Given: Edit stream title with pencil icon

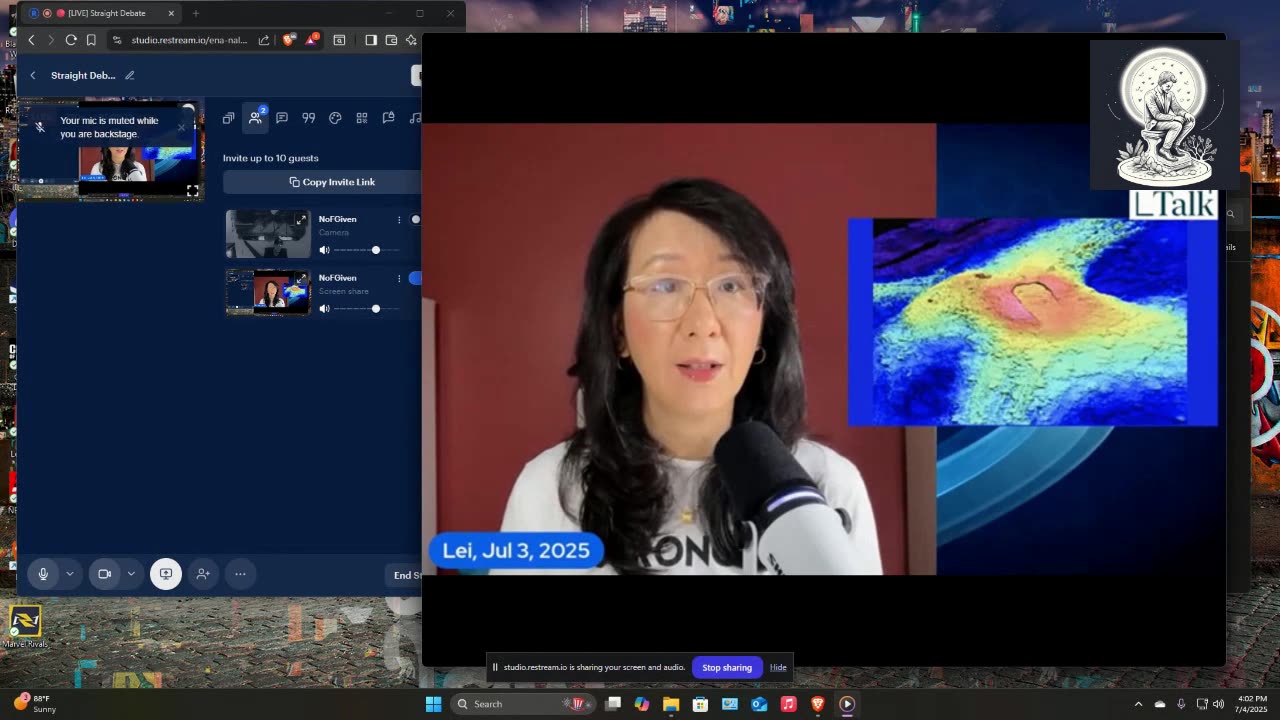Looking at the screenshot, I should click(x=130, y=75).
